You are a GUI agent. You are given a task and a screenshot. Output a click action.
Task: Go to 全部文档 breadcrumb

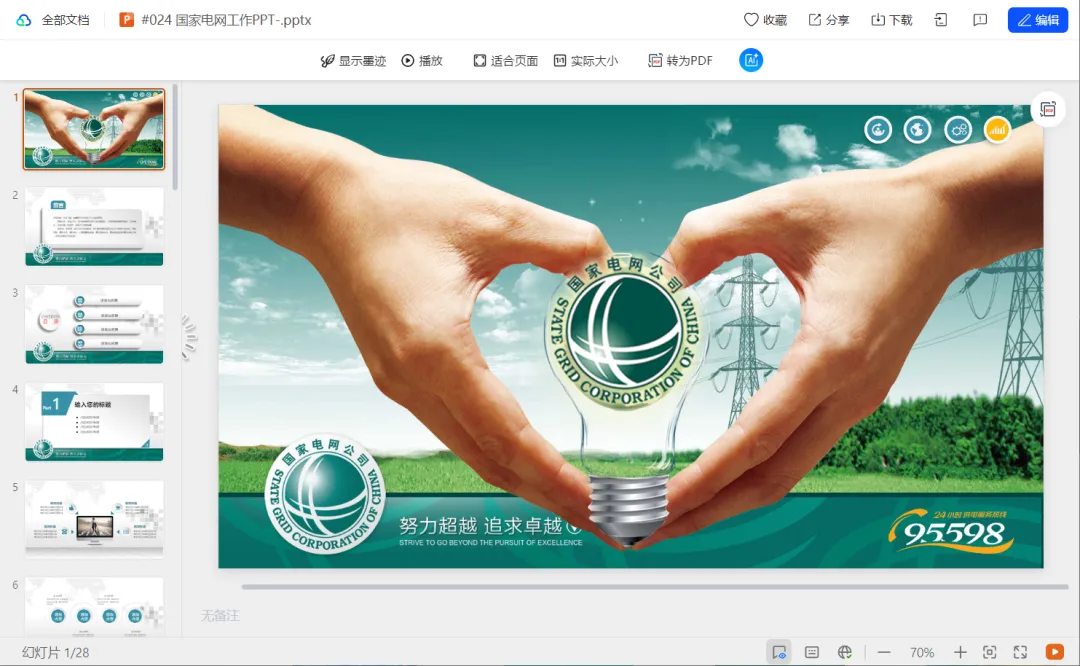(x=65, y=20)
